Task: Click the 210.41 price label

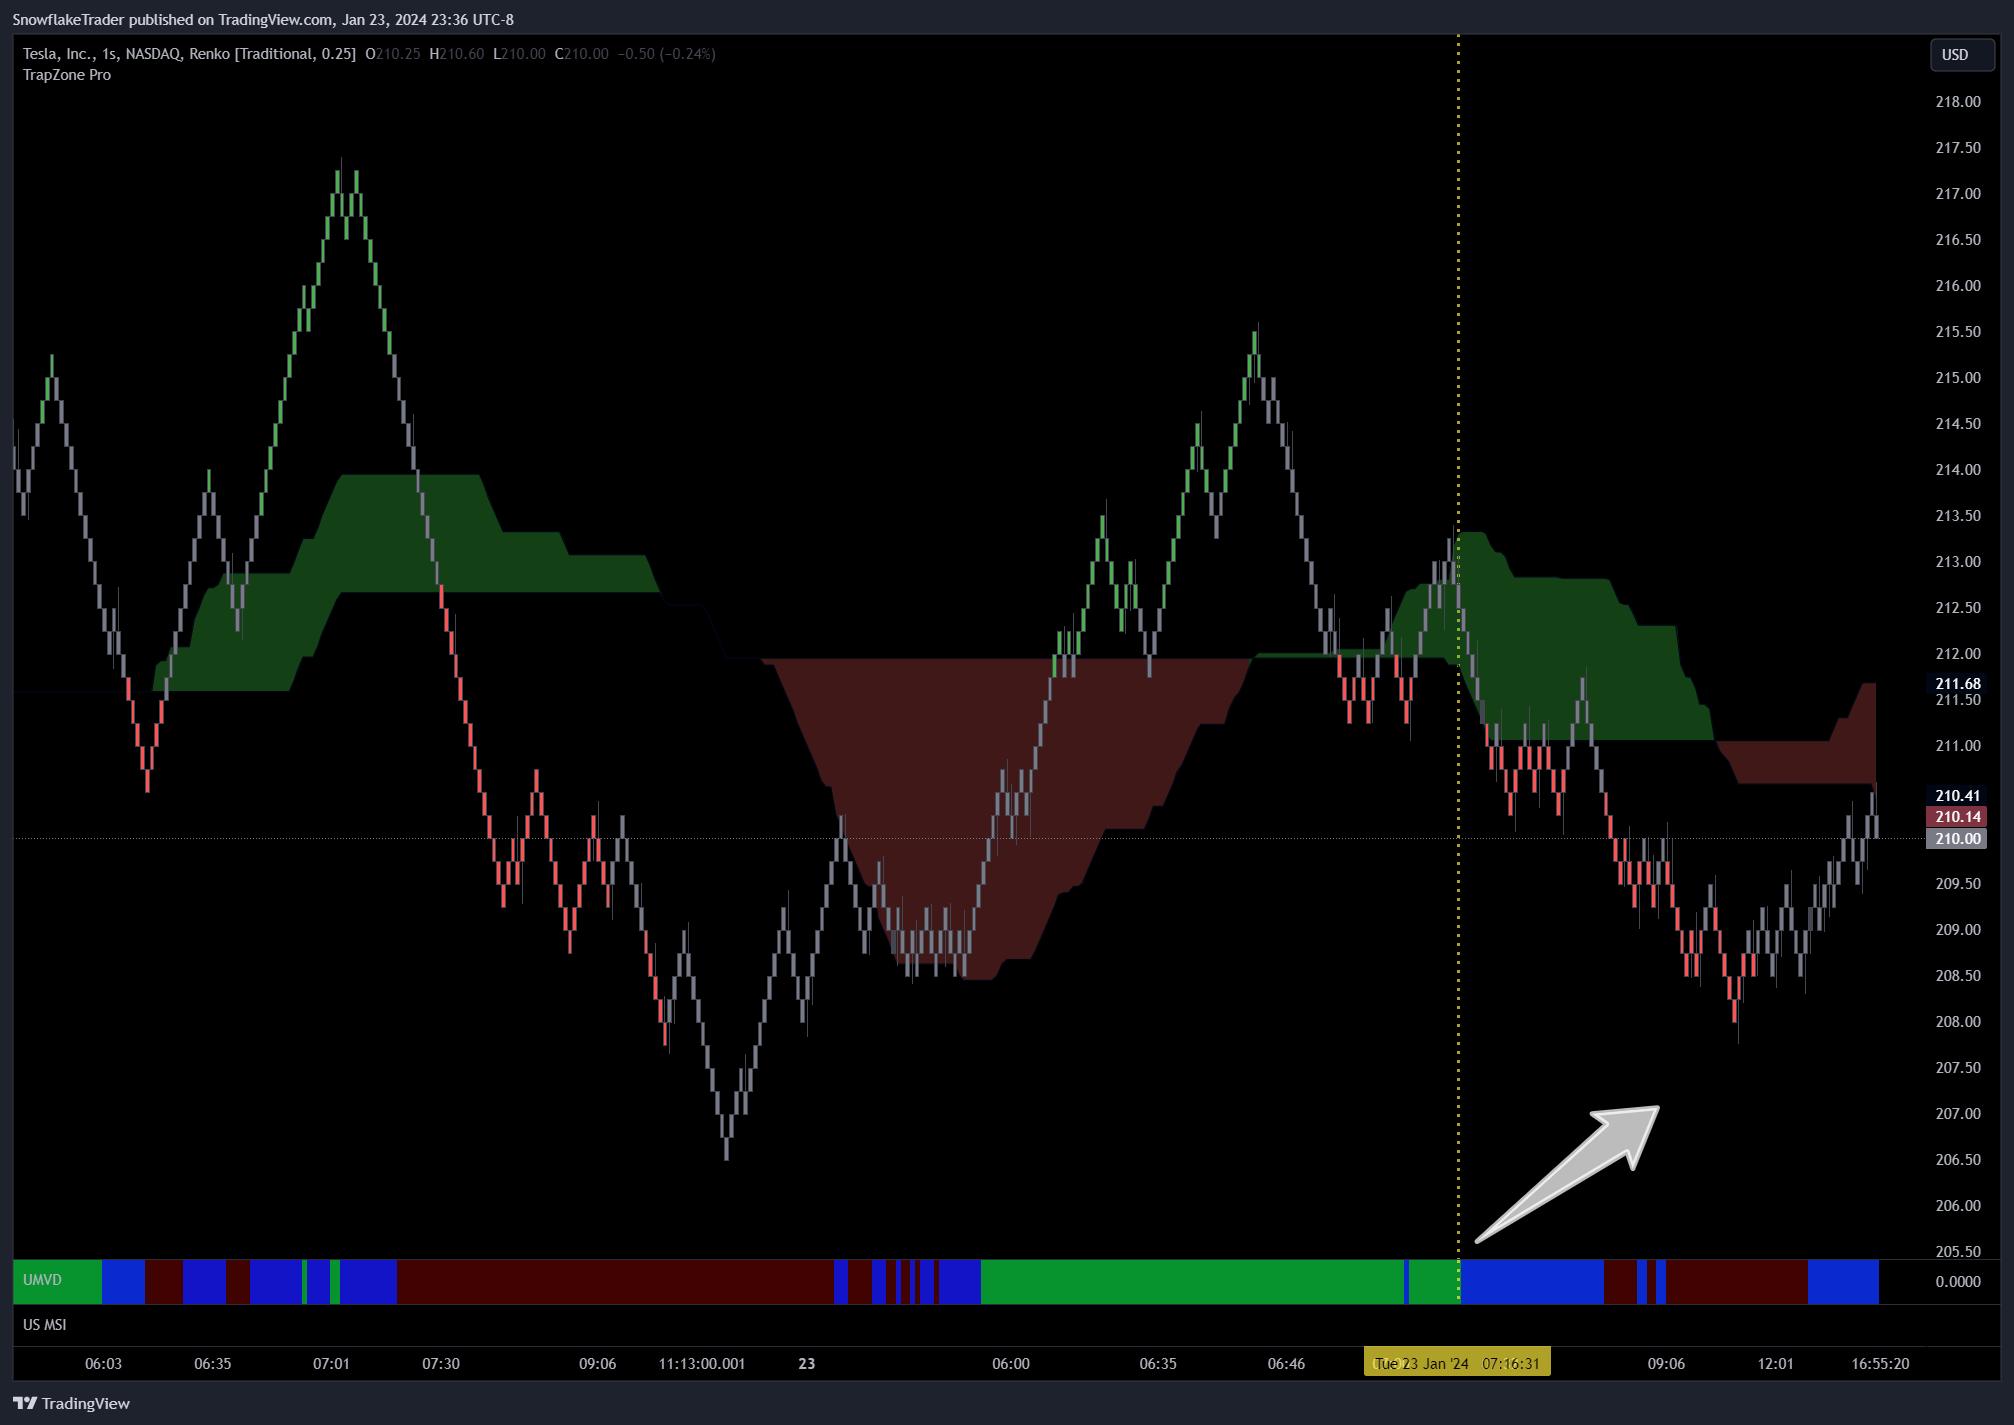Action: point(1957,796)
